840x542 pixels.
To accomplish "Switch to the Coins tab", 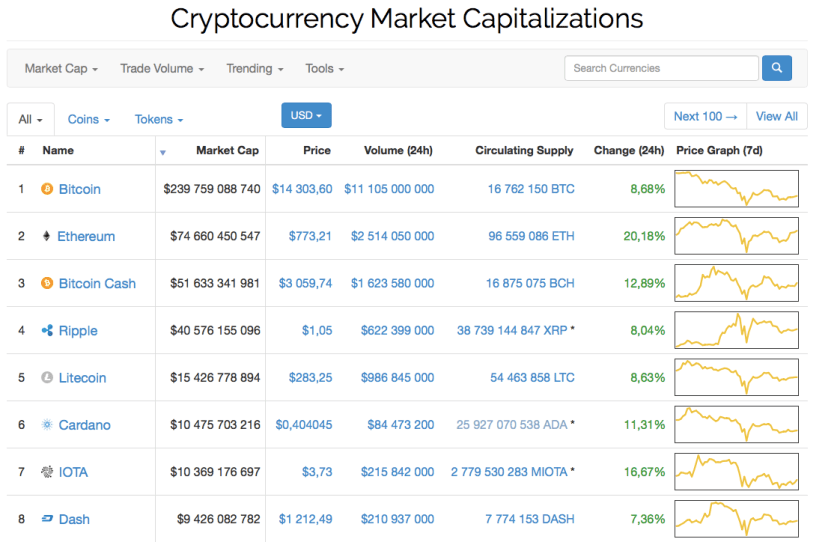I will pyautogui.click(x=88, y=119).
